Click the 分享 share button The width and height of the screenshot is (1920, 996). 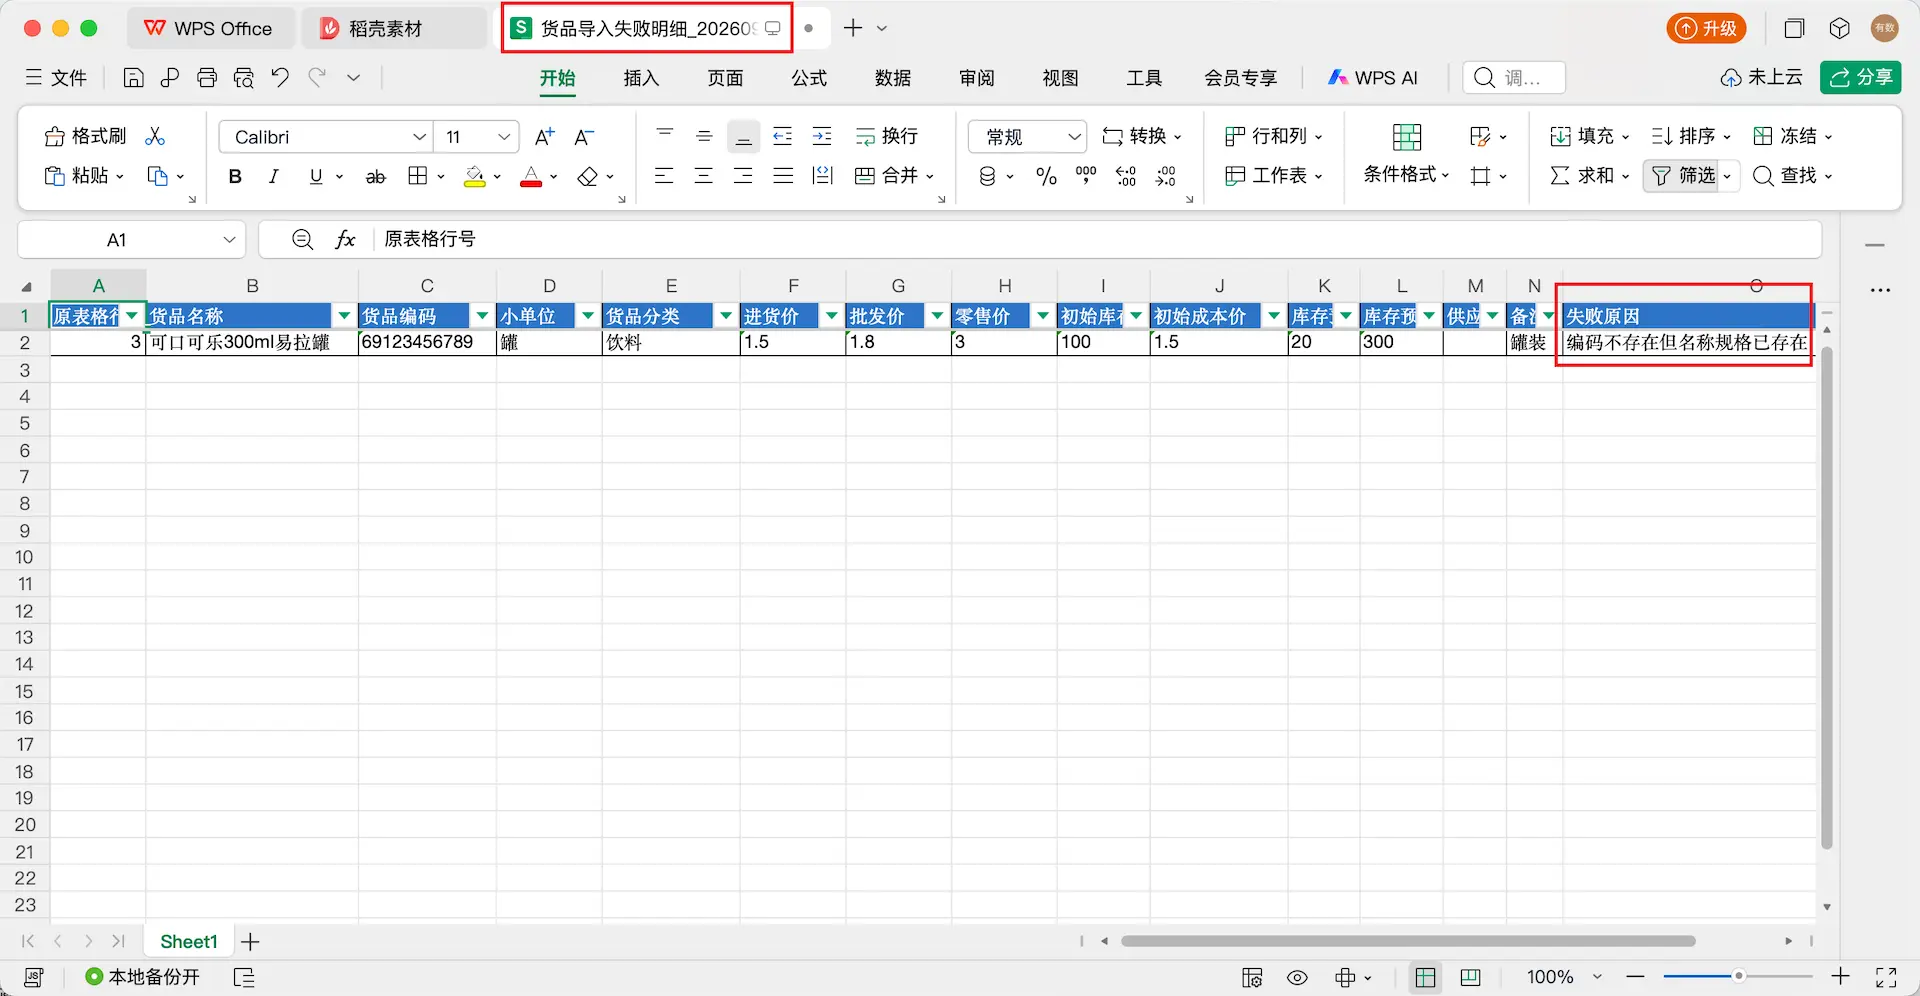pos(1861,78)
